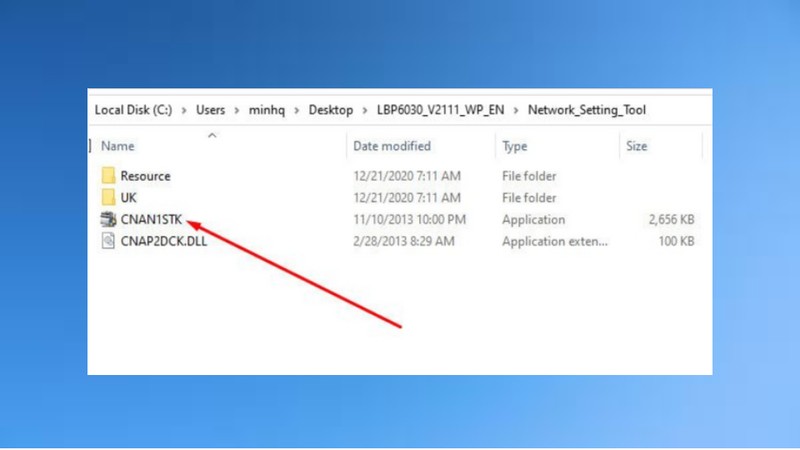Select the UK folder icon
The width and height of the screenshot is (800, 450).
coord(108,197)
